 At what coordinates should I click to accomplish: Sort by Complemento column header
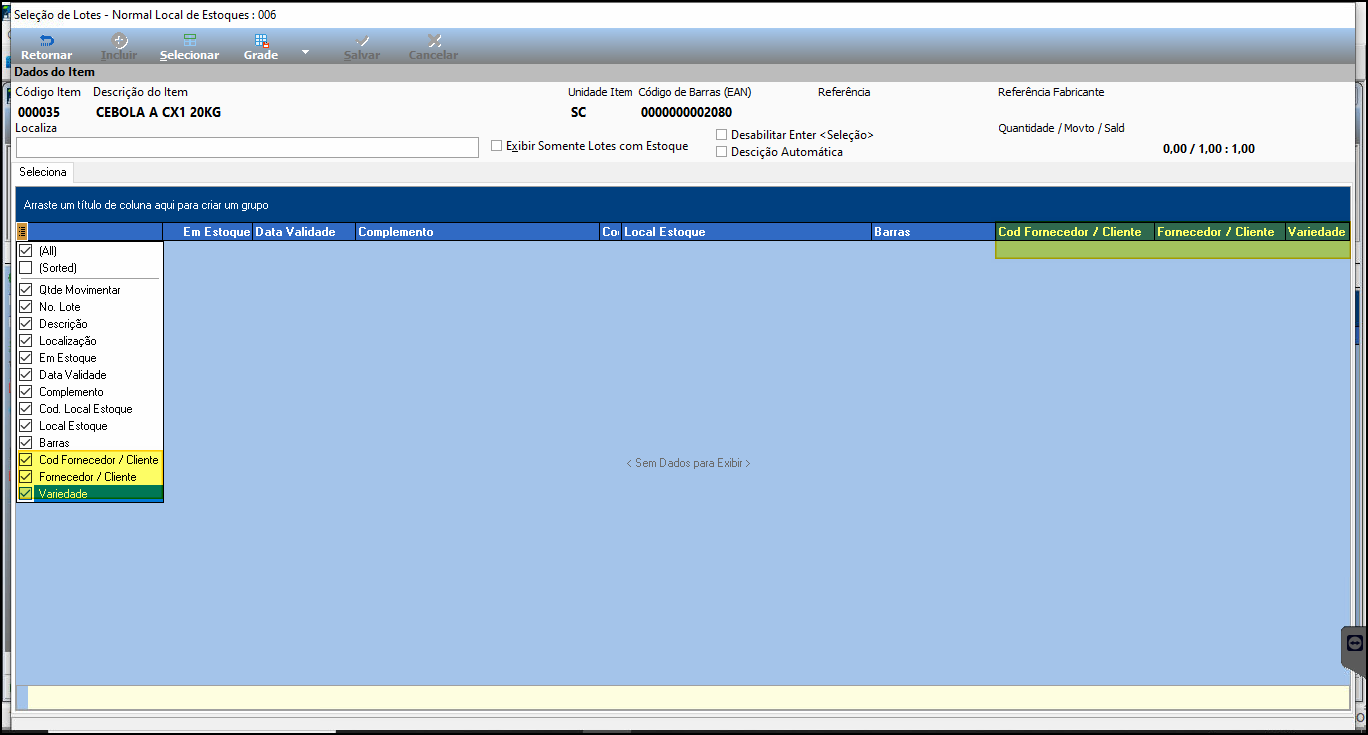click(477, 232)
